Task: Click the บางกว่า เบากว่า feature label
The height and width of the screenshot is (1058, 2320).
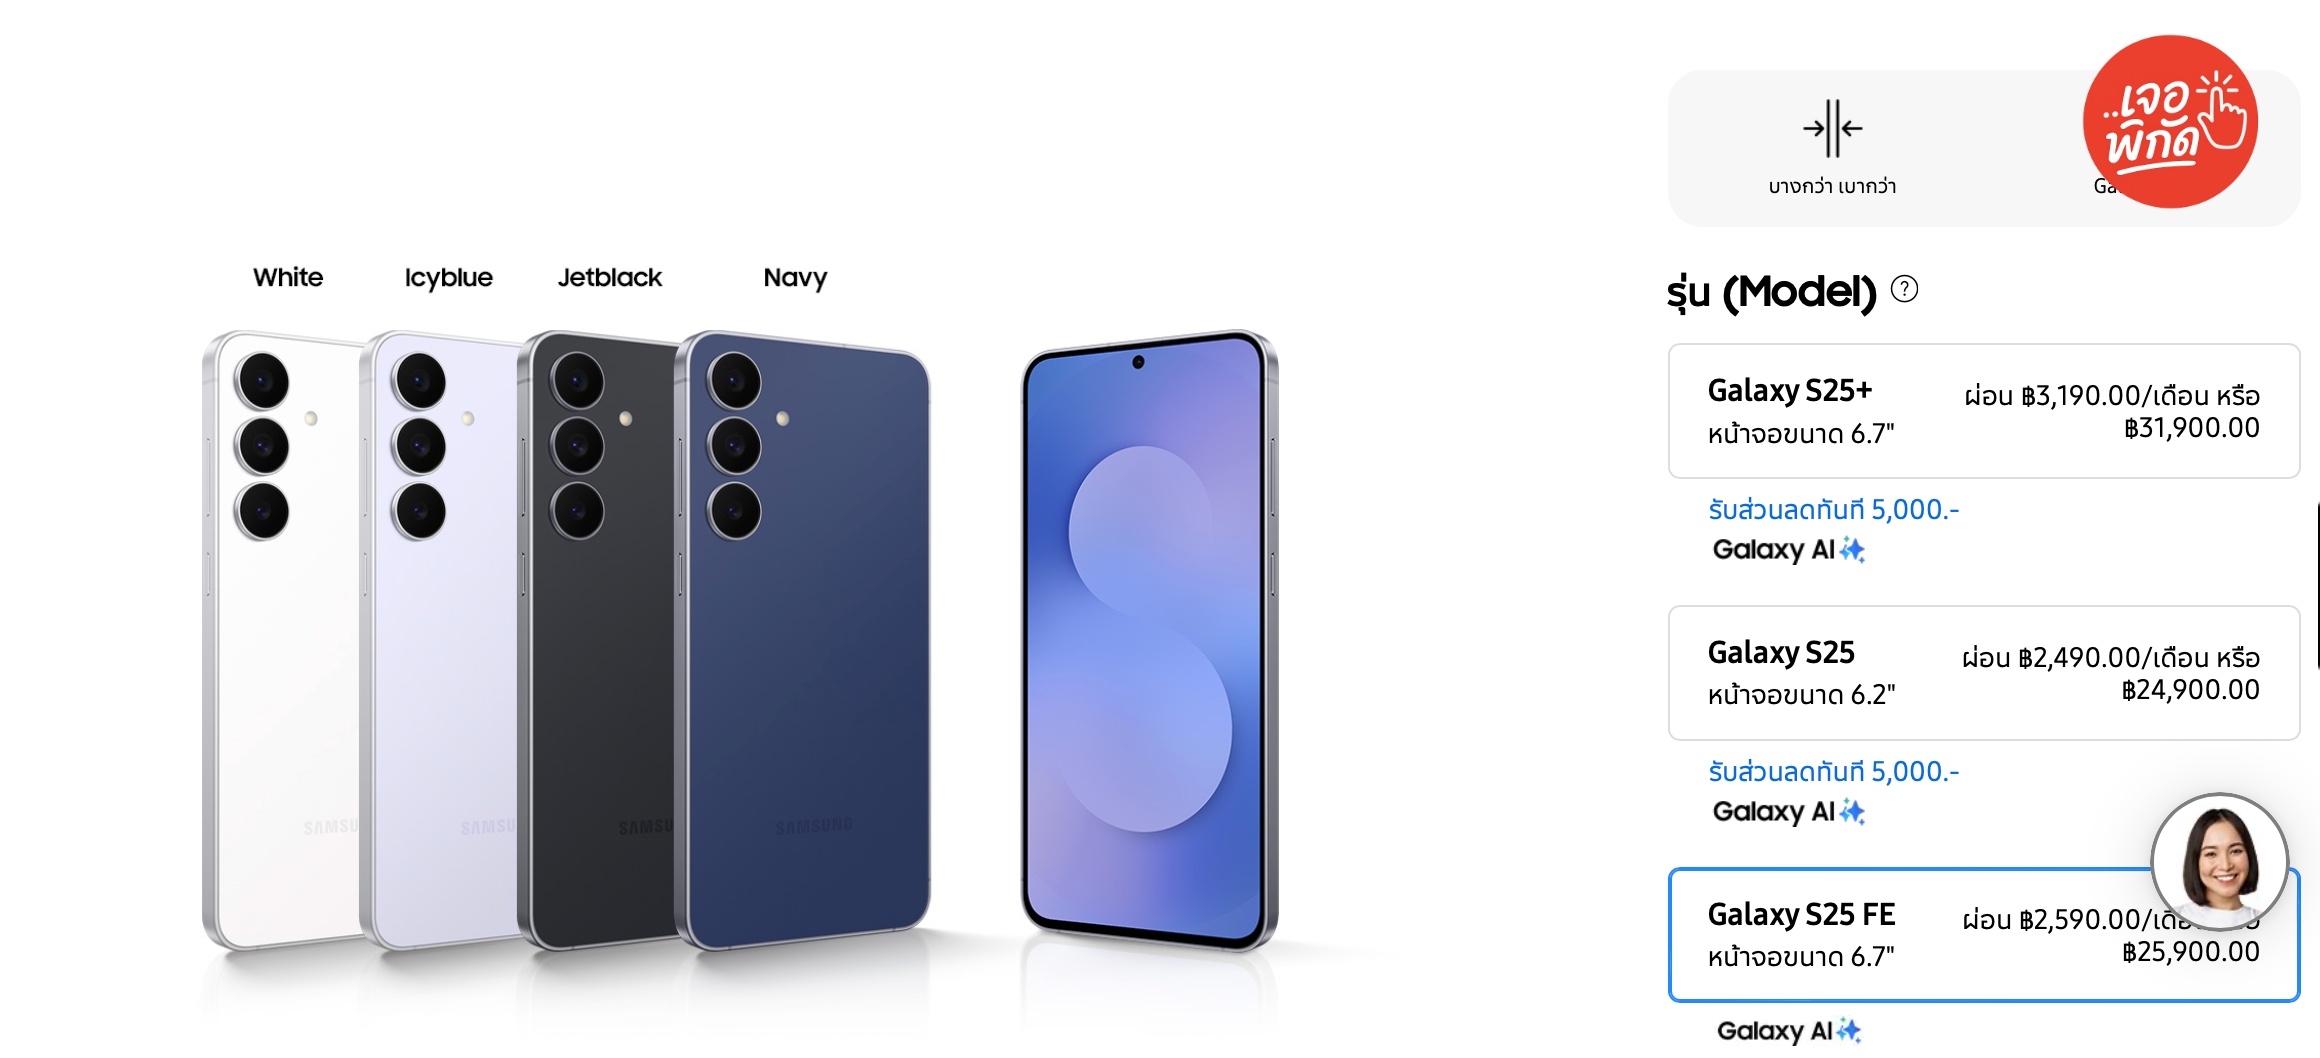Action: [1832, 186]
